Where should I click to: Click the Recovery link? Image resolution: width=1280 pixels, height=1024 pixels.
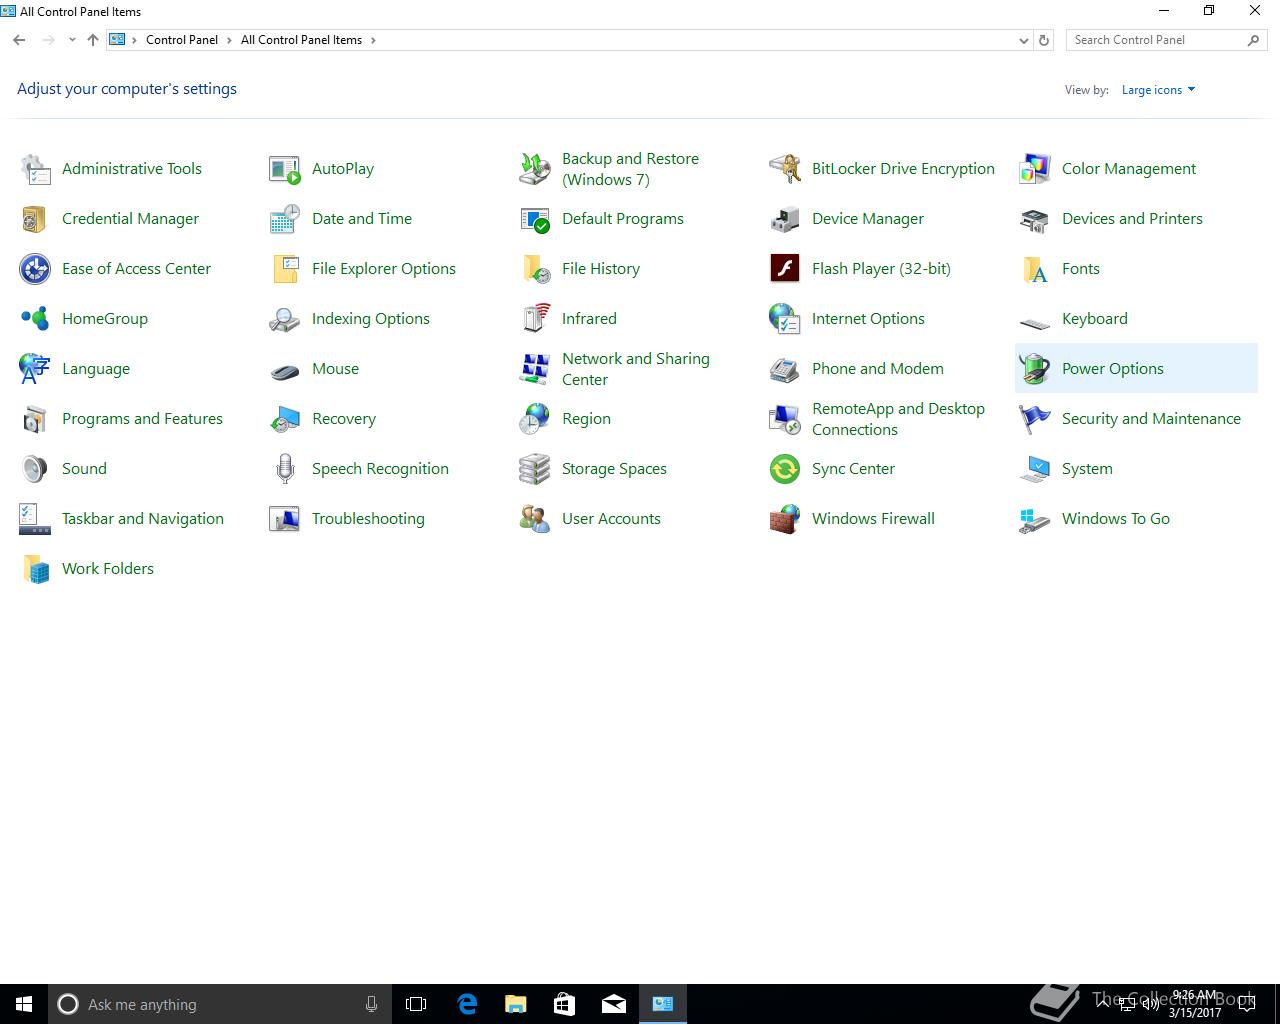[344, 419]
